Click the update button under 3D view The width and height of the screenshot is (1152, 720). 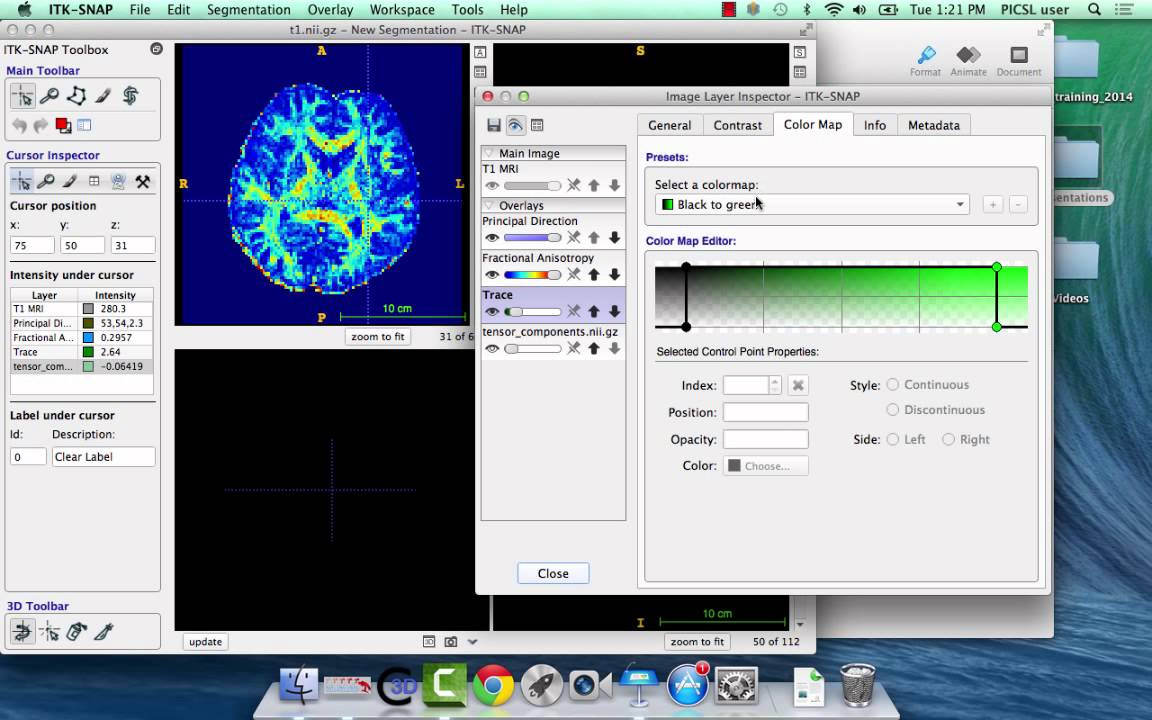click(x=205, y=641)
